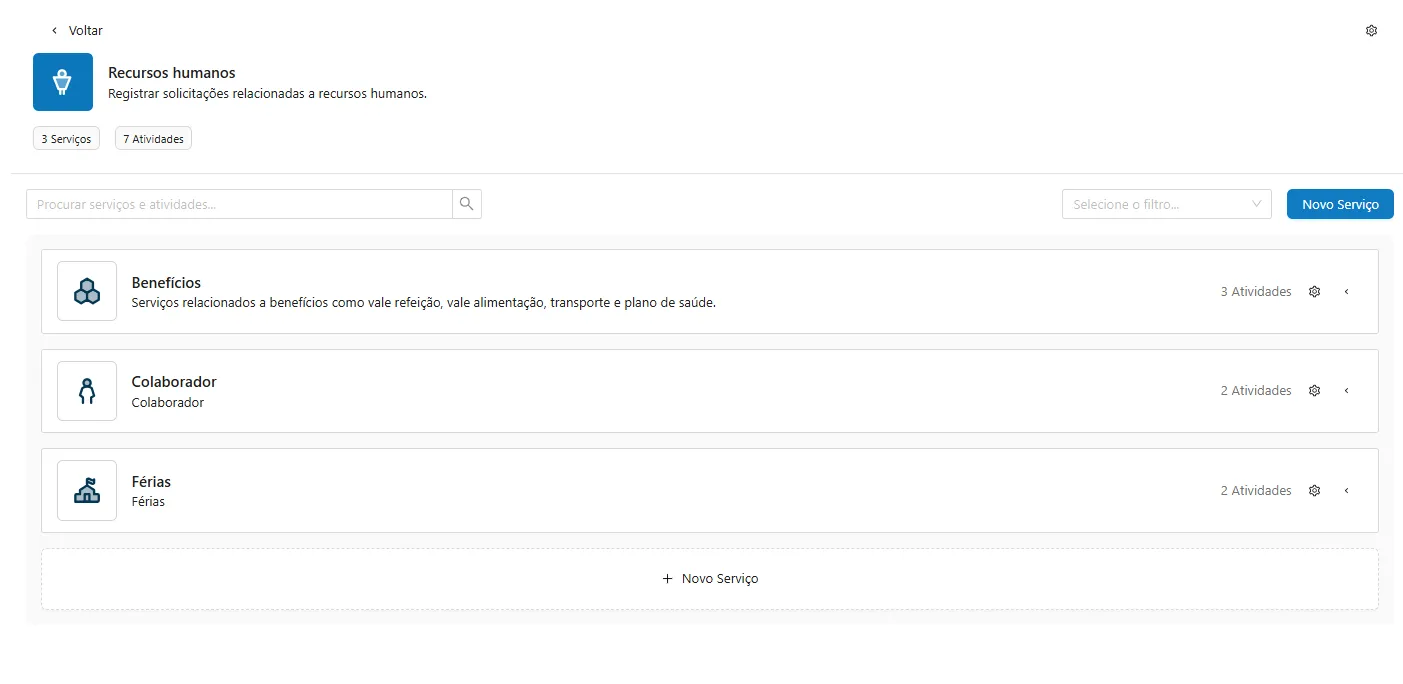Click the Colaborador service icon

87,391
